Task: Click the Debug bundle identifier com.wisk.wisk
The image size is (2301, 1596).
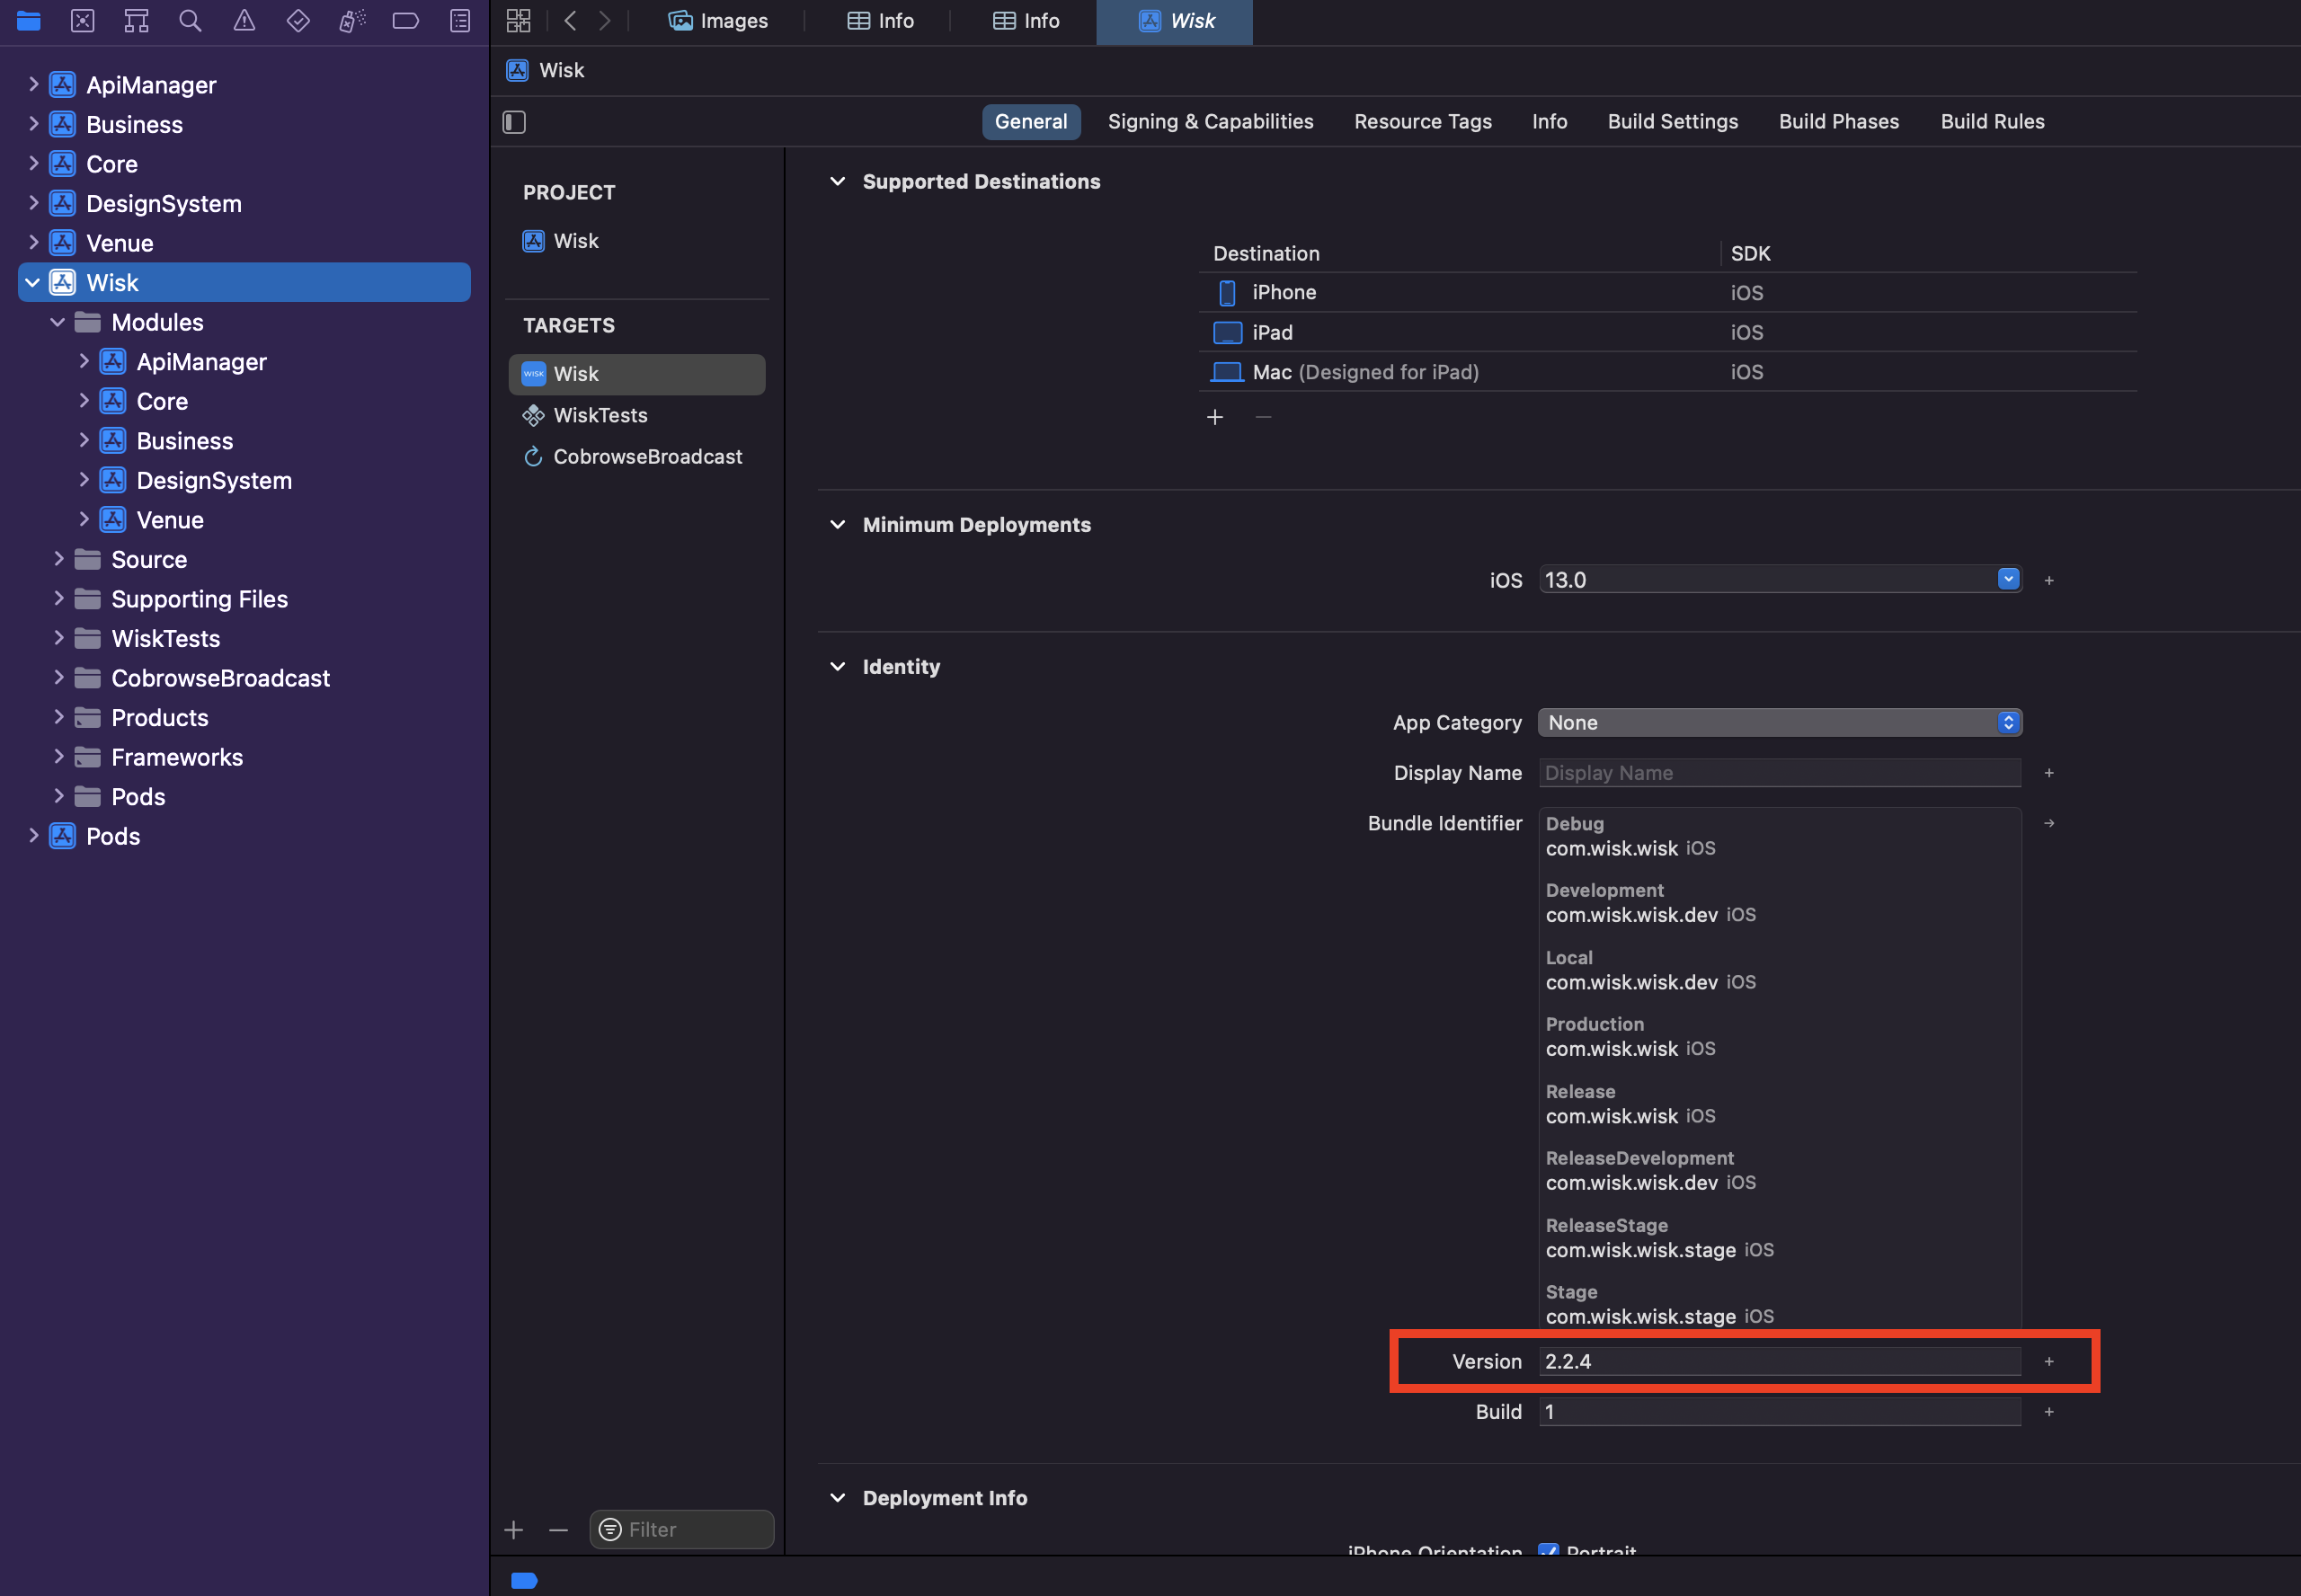Action: click(1612, 849)
